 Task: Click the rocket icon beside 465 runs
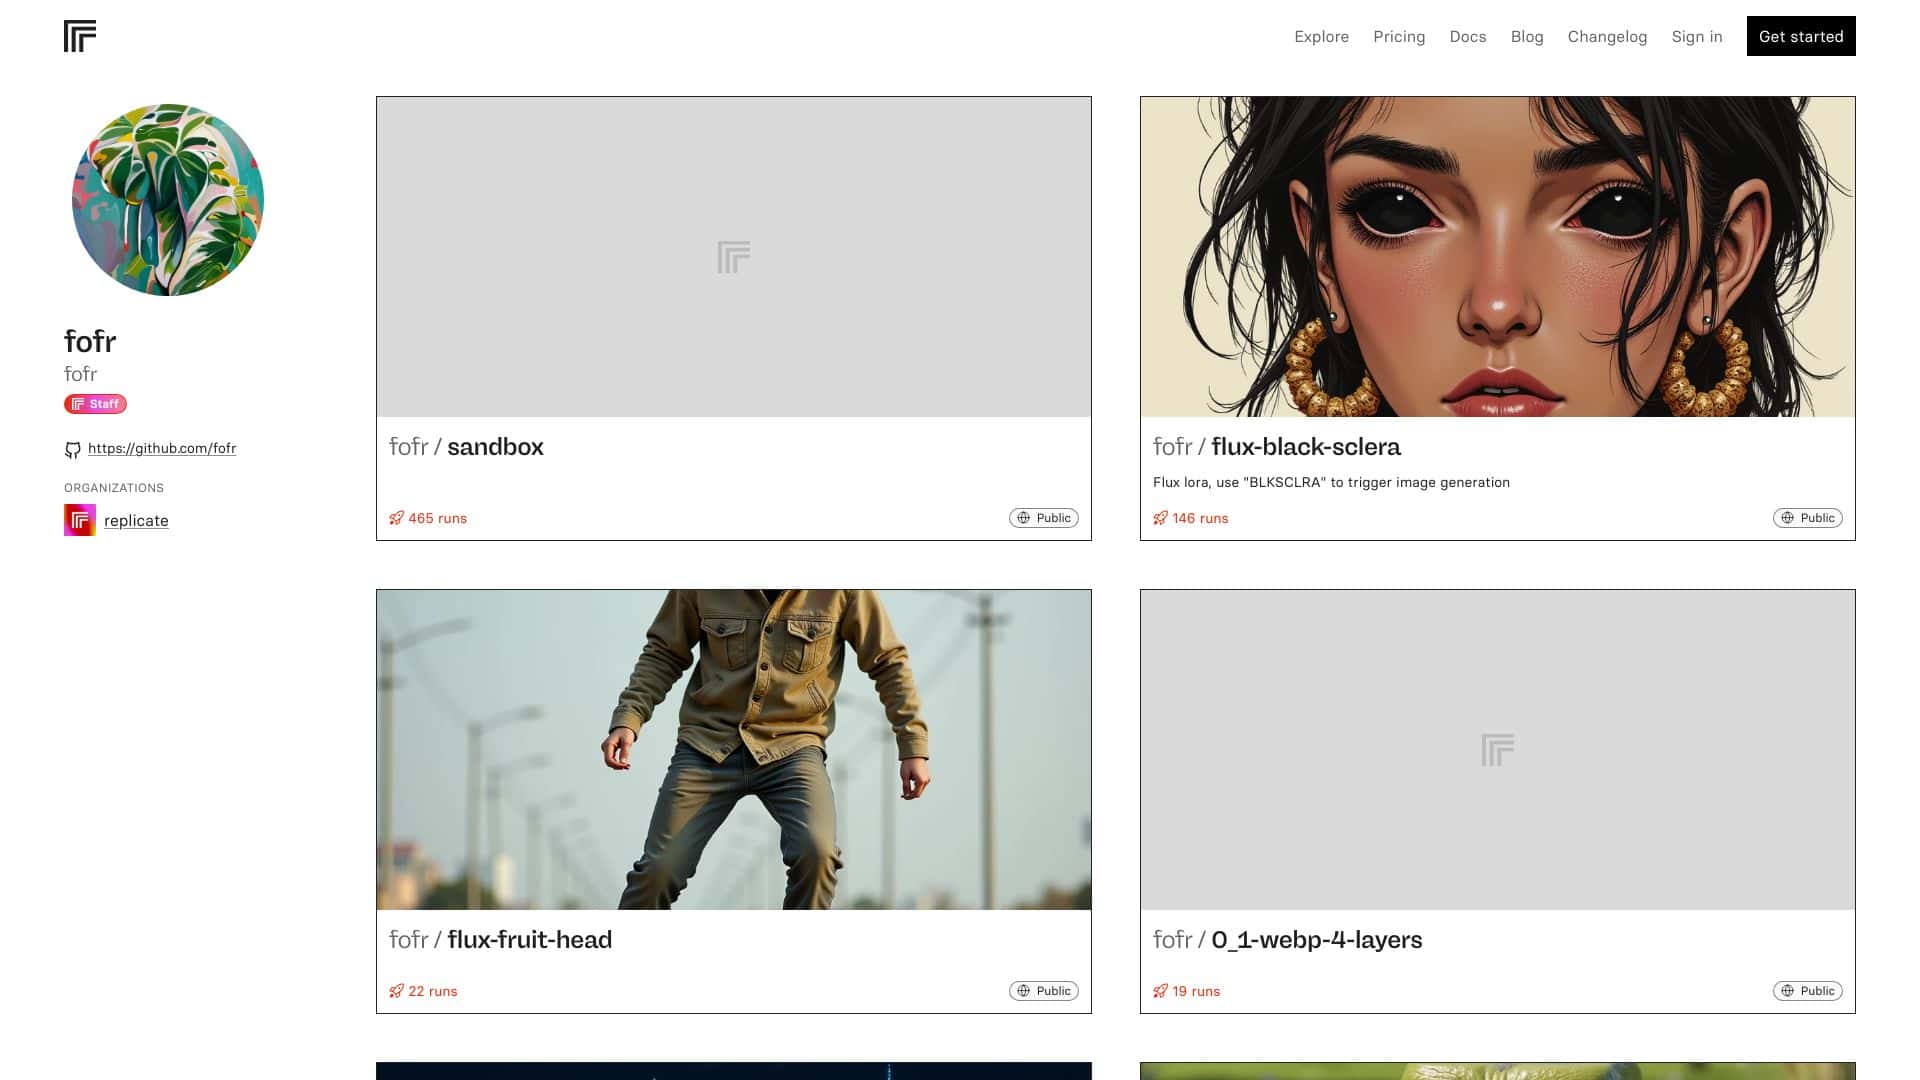(397, 518)
